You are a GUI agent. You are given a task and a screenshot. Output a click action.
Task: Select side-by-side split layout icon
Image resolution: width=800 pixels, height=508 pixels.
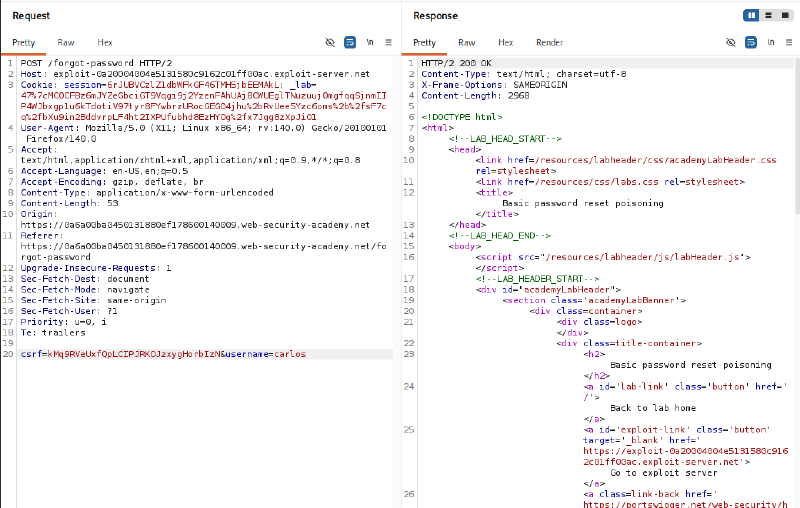tap(752, 15)
